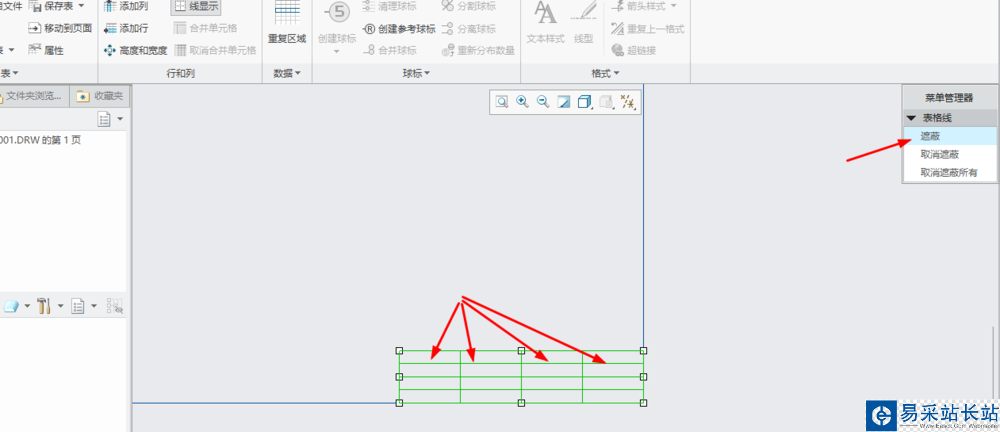Select 遮蔽 in menu manager

tap(950, 136)
